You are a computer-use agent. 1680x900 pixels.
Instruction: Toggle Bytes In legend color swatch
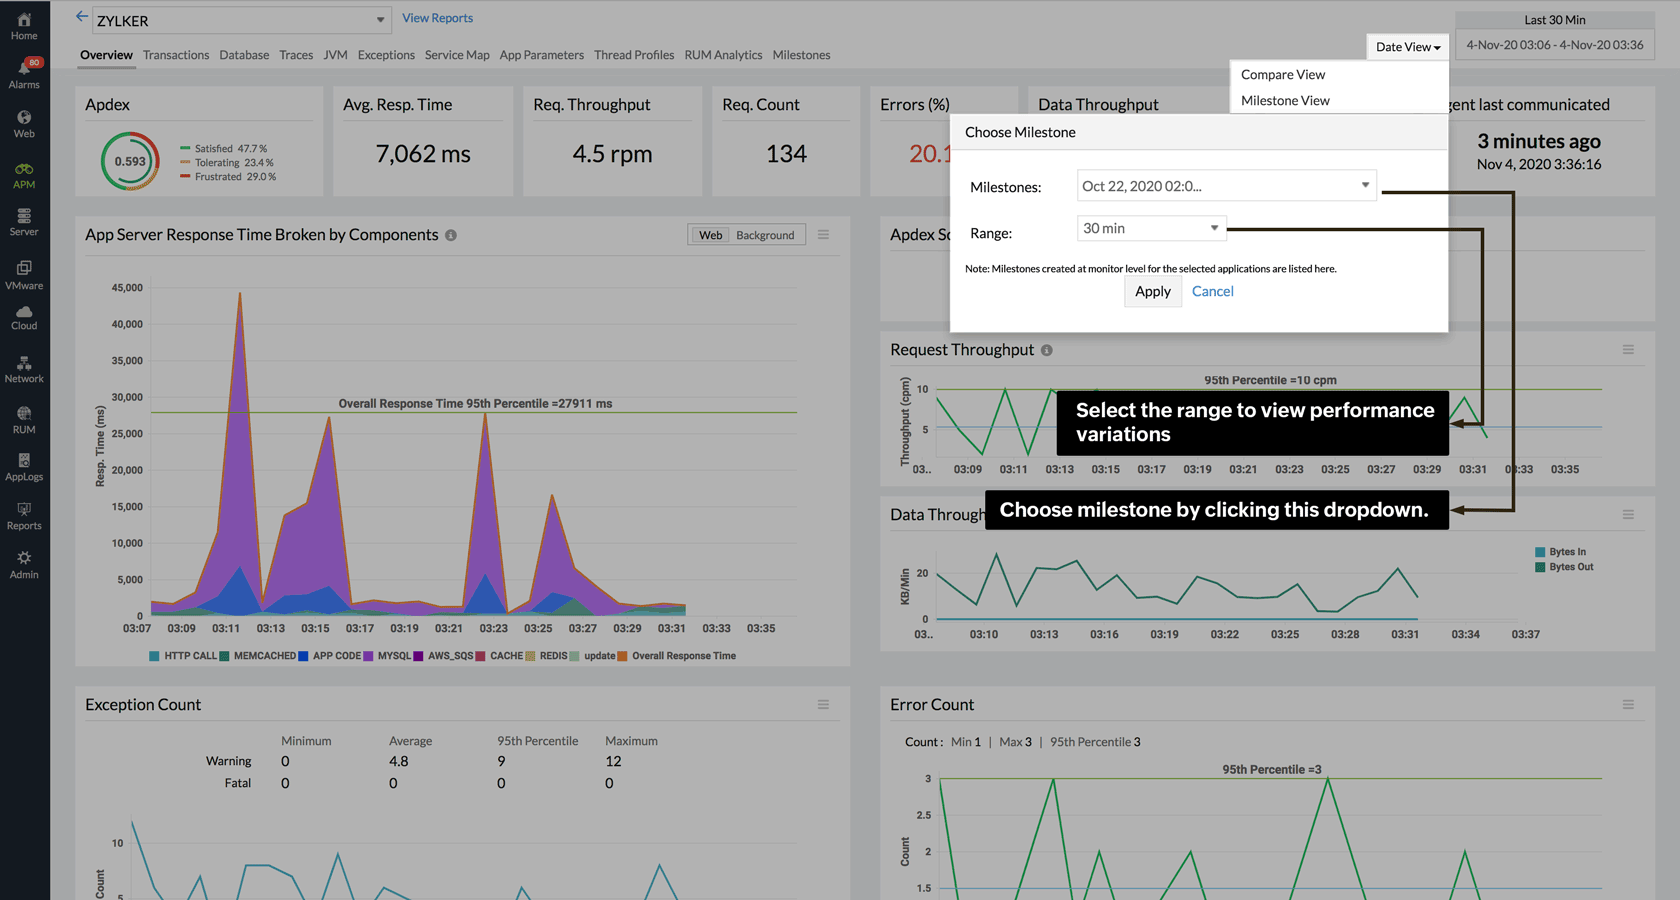1540,552
